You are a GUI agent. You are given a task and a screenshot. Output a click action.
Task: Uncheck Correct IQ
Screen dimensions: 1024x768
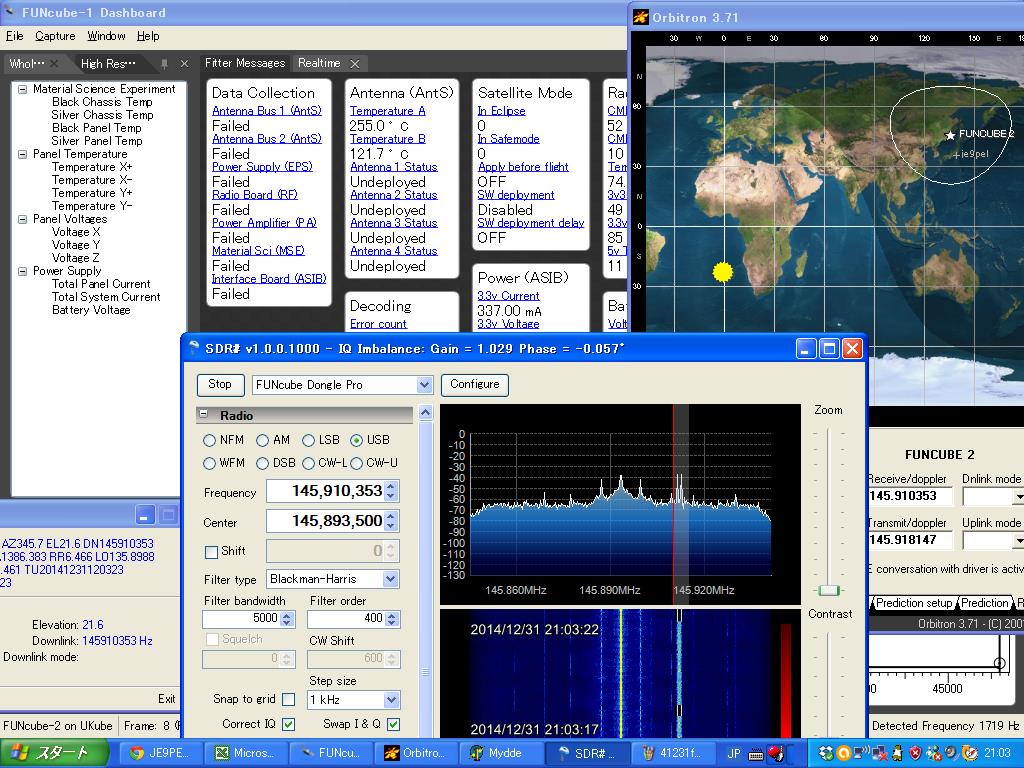(288, 724)
